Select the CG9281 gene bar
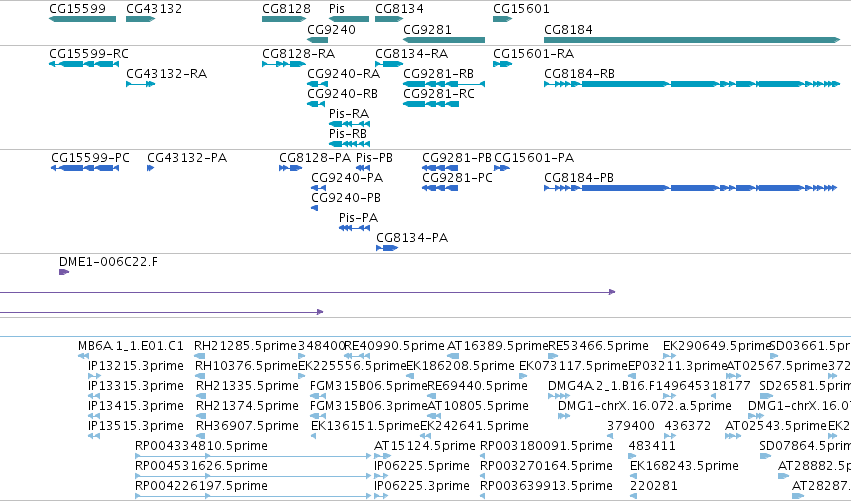 click(444, 40)
